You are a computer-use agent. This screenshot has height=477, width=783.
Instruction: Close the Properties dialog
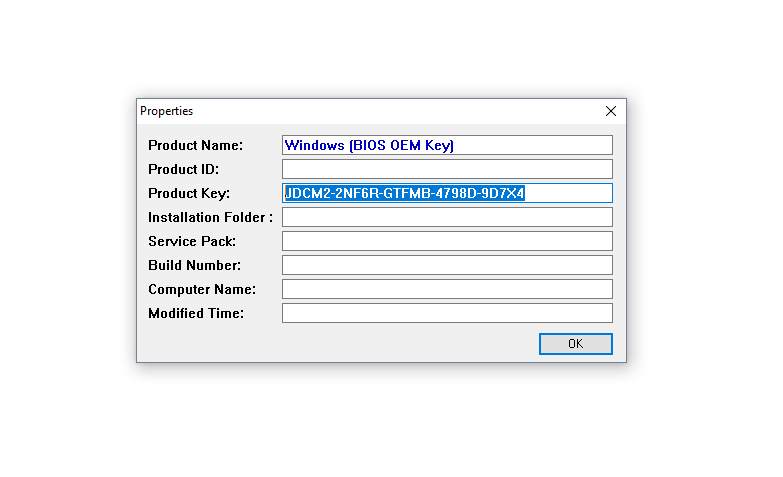[610, 111]
